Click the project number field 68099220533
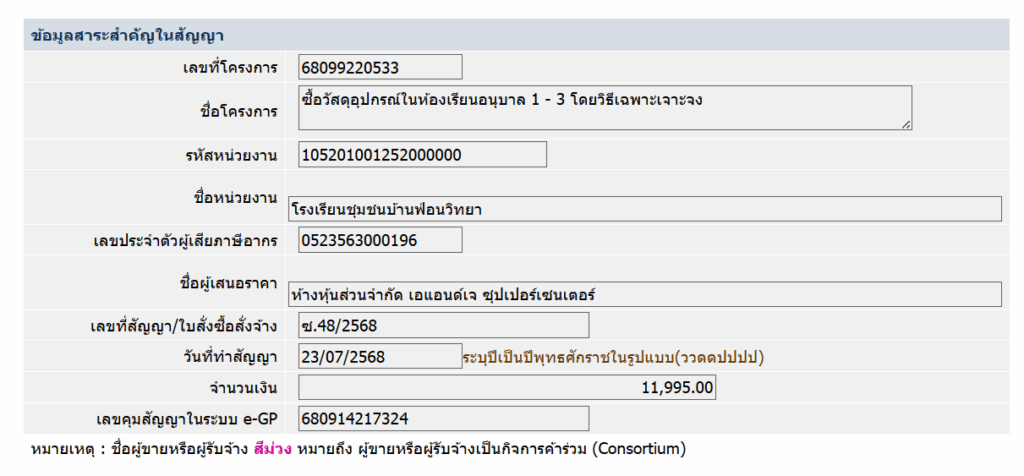 click(380, 67)
